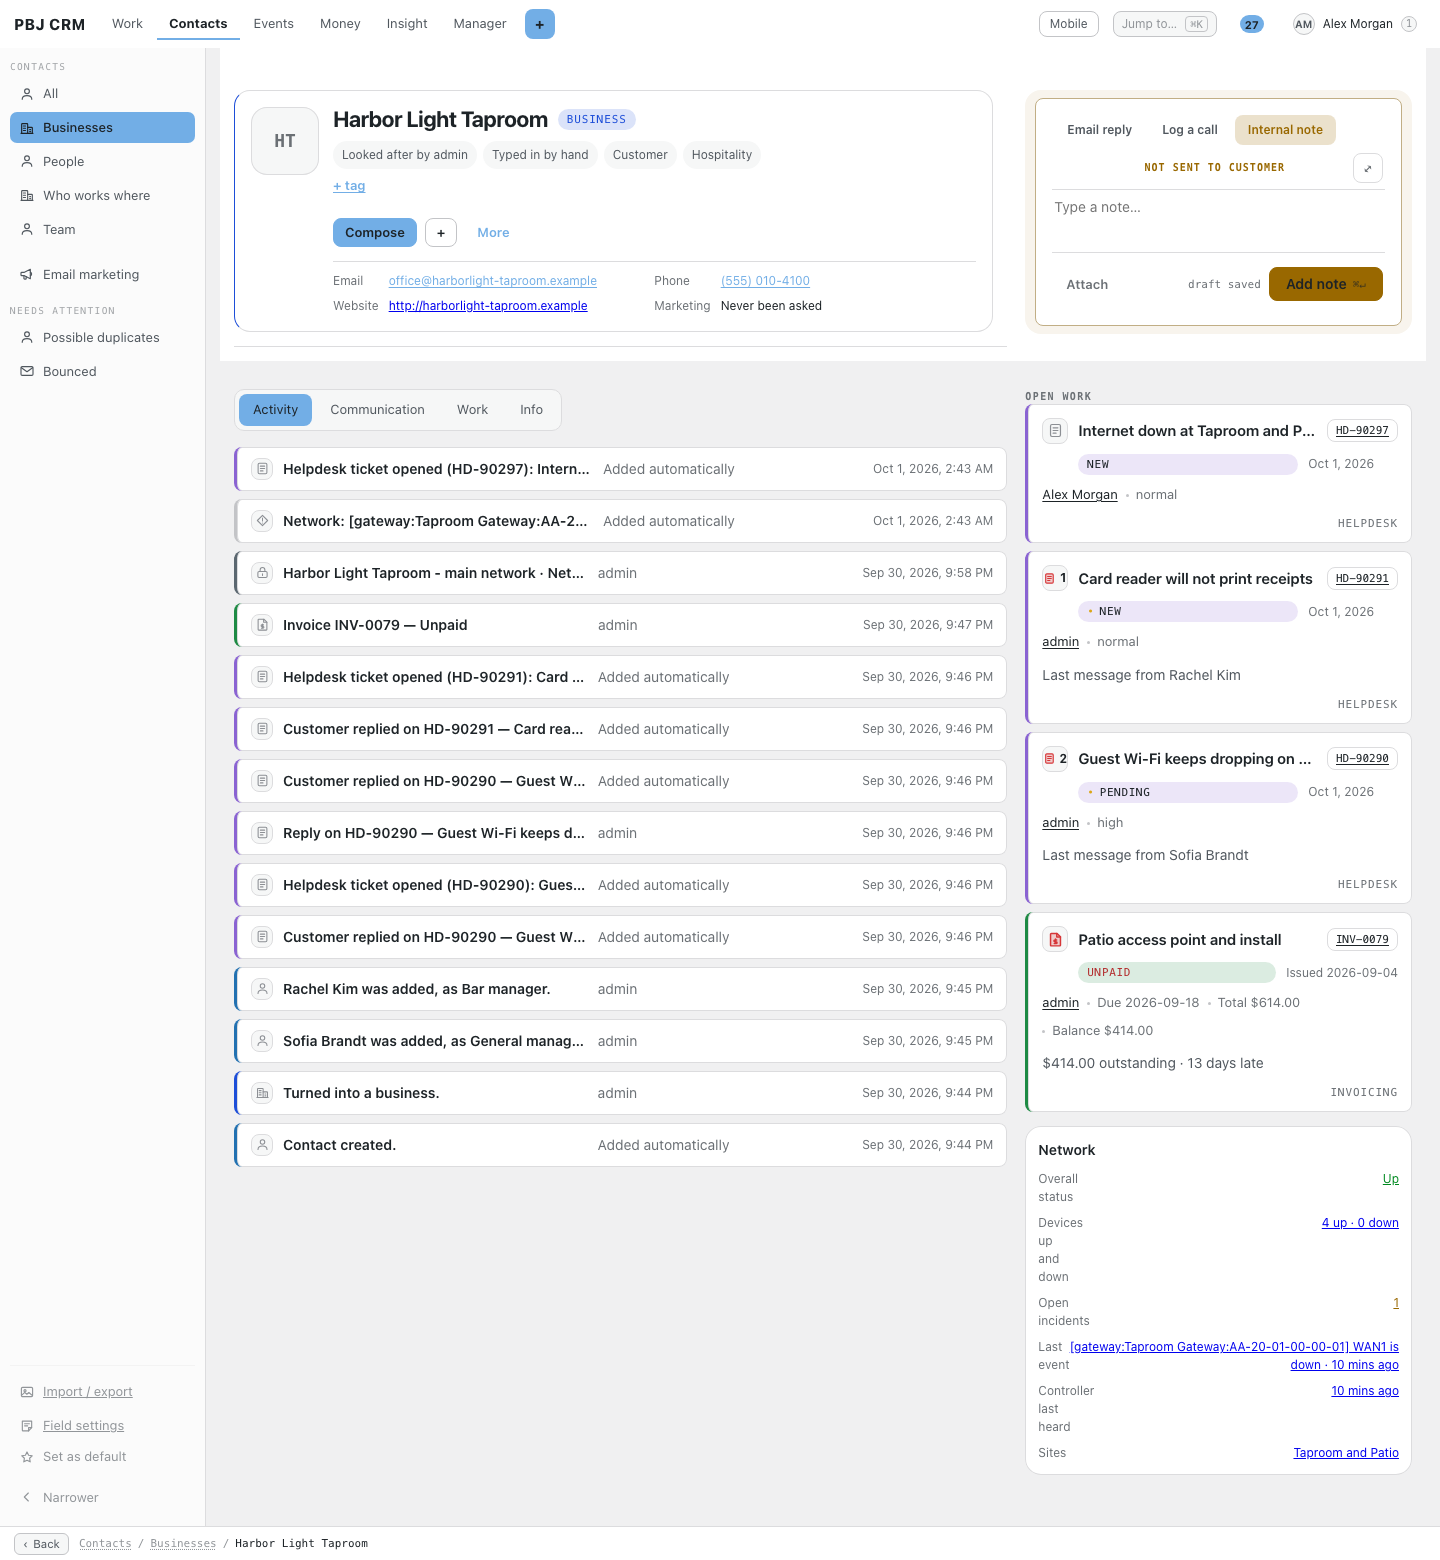Click the lock icon on main network row
Image resolution: width=1440 pixels, height=1560 pixels.
(262, 573)
